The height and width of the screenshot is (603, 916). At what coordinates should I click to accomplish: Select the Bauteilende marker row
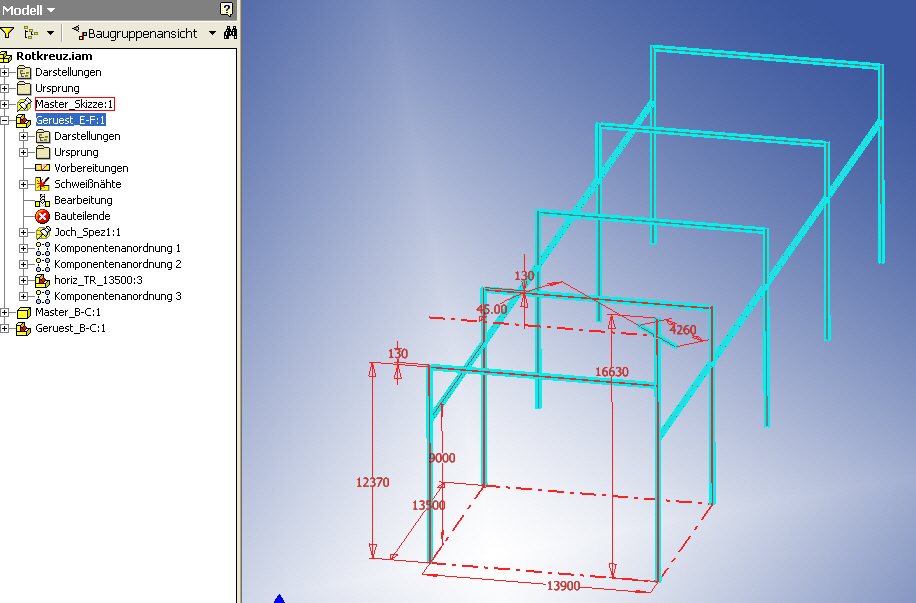tap(82, 216)
